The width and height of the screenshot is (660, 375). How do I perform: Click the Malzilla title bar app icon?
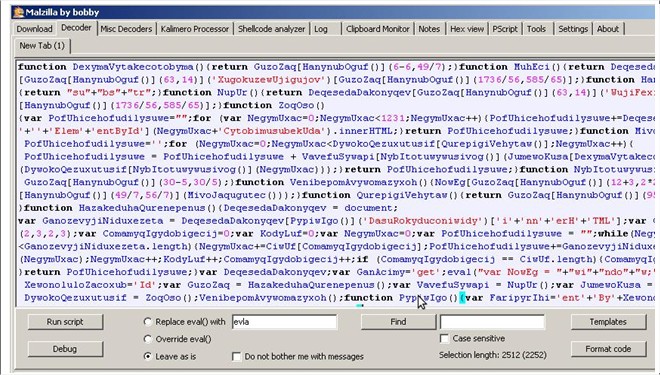click(18, 12)
